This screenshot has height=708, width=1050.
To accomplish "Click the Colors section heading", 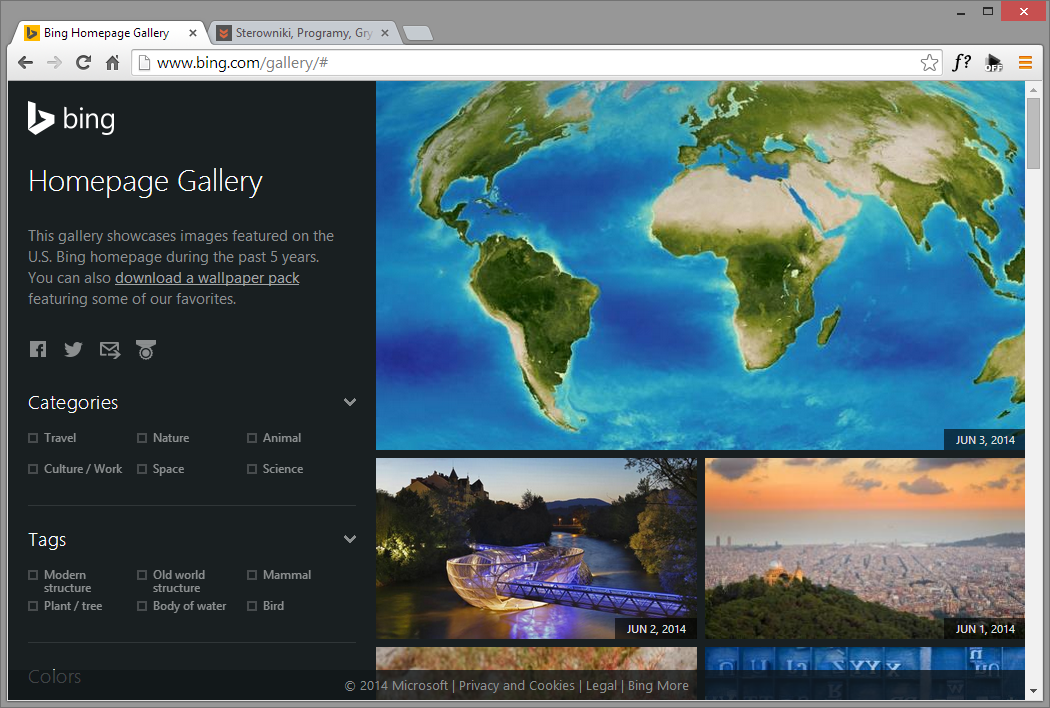I will [x=54, y=677].
